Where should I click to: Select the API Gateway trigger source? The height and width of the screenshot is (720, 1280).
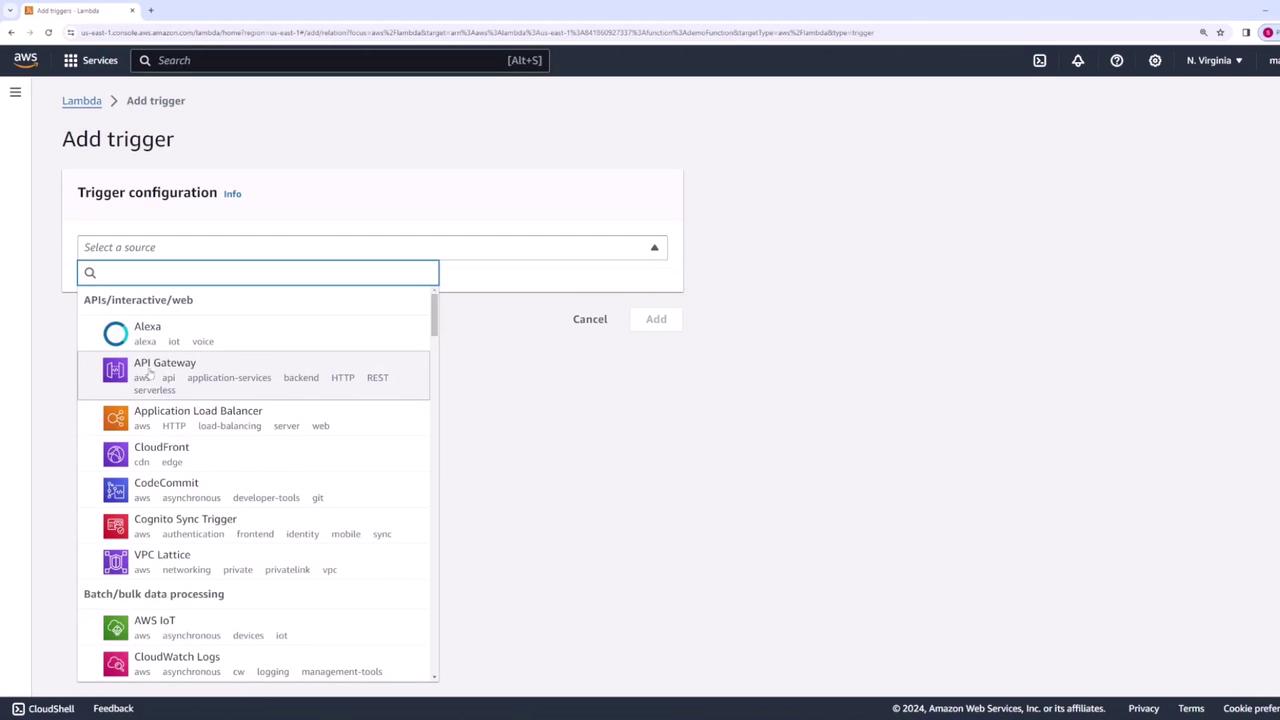[x=254, y=375]
